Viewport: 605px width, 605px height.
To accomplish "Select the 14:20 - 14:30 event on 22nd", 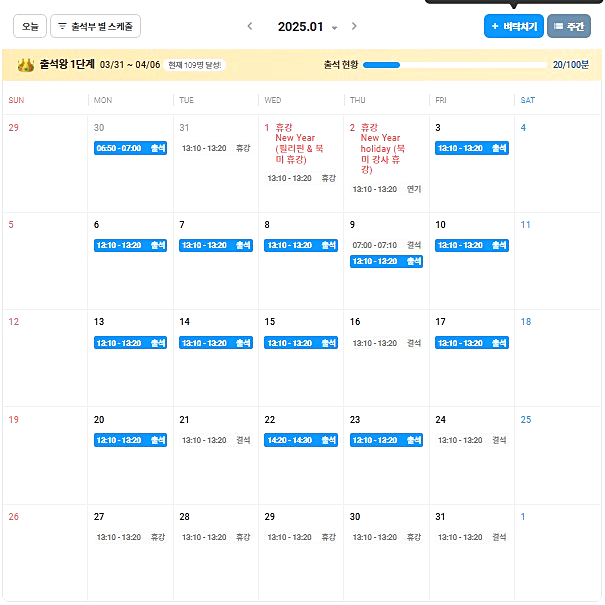I will pyautogui.click(x=301, y=440).
